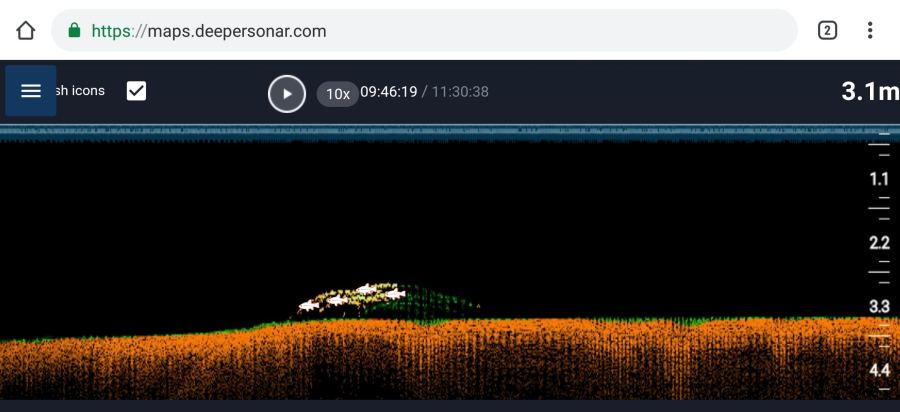Click the current time 09:46:19

click(388, 92)
